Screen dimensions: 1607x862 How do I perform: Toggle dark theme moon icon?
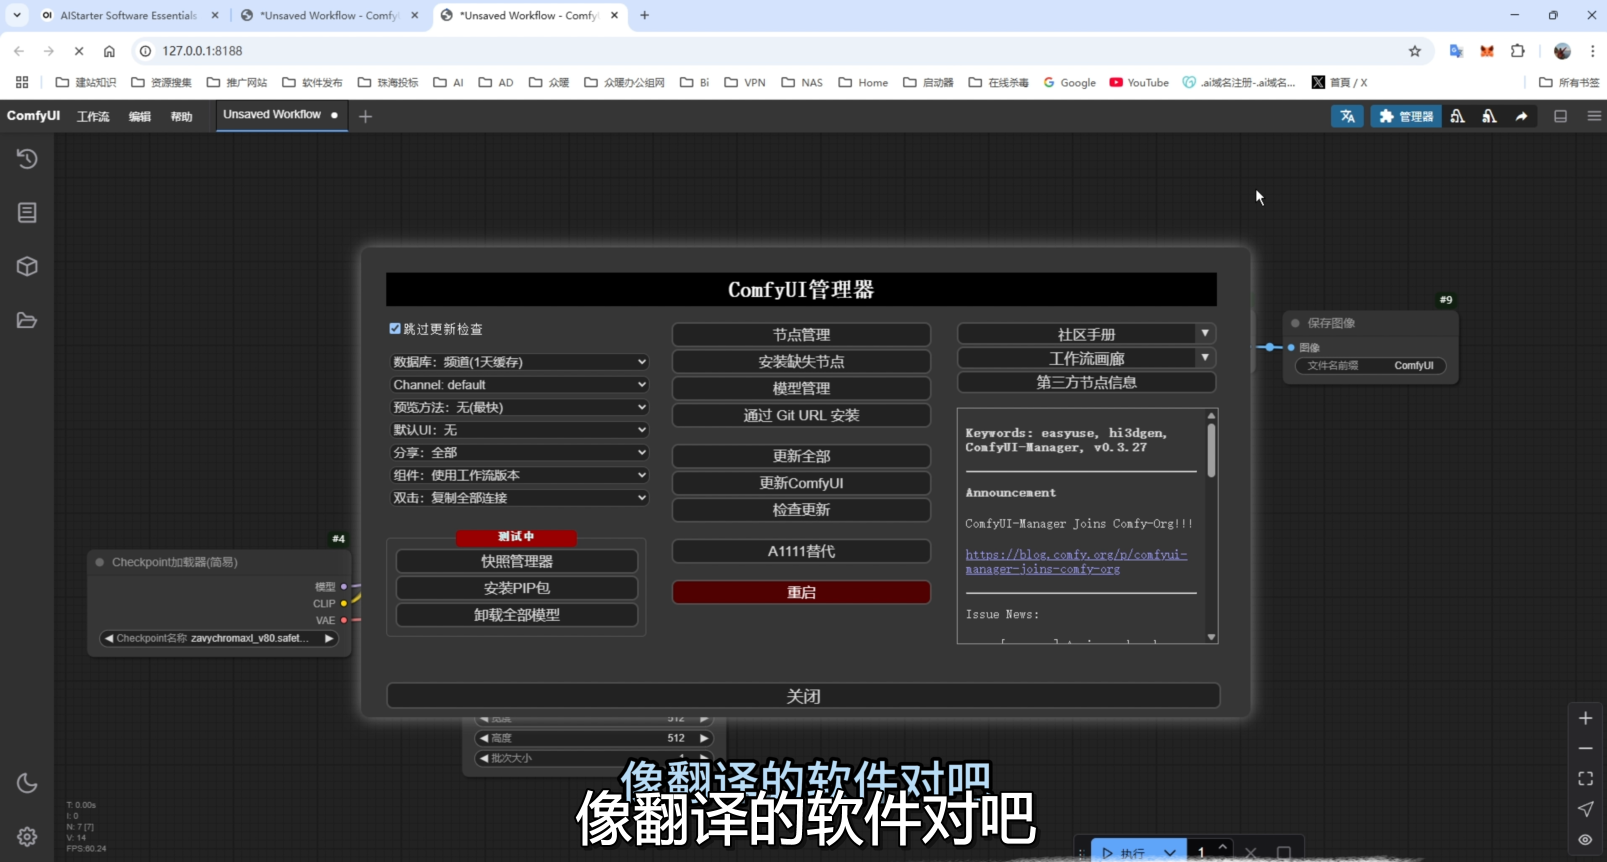pos(27,783)
